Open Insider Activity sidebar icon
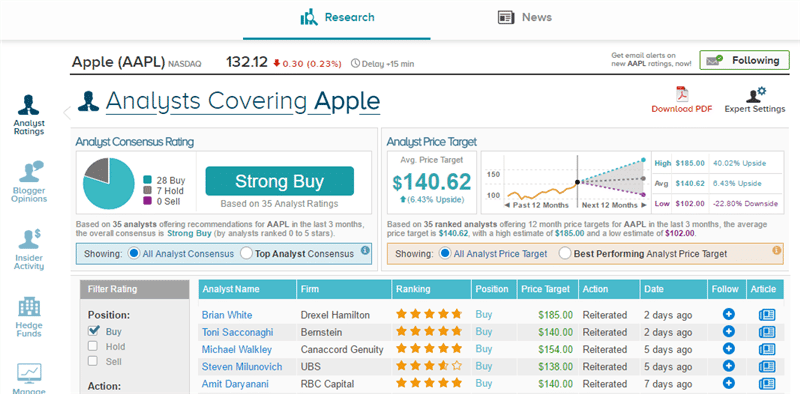The width and height of the screenshot is (800, 394). click(x=29, y=249)
